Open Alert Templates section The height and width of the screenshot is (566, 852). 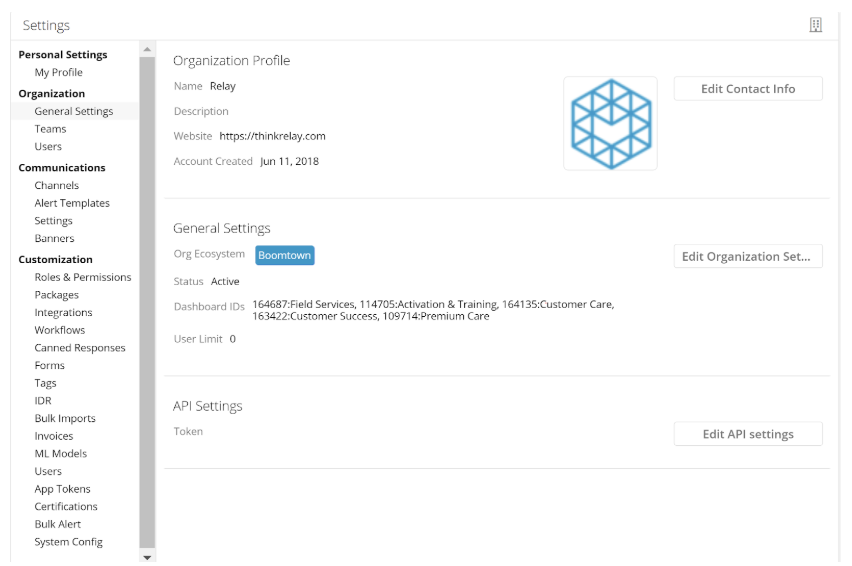72,203
